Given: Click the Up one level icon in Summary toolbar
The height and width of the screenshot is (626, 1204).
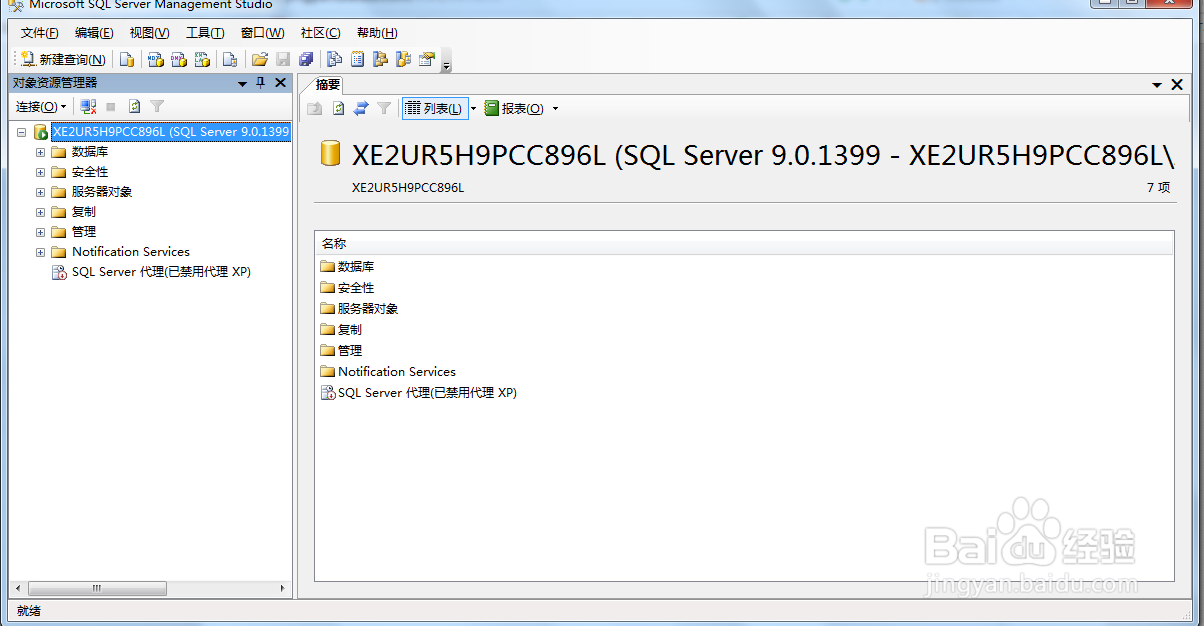Looking at the screenshot, I should tap(315, 108).
